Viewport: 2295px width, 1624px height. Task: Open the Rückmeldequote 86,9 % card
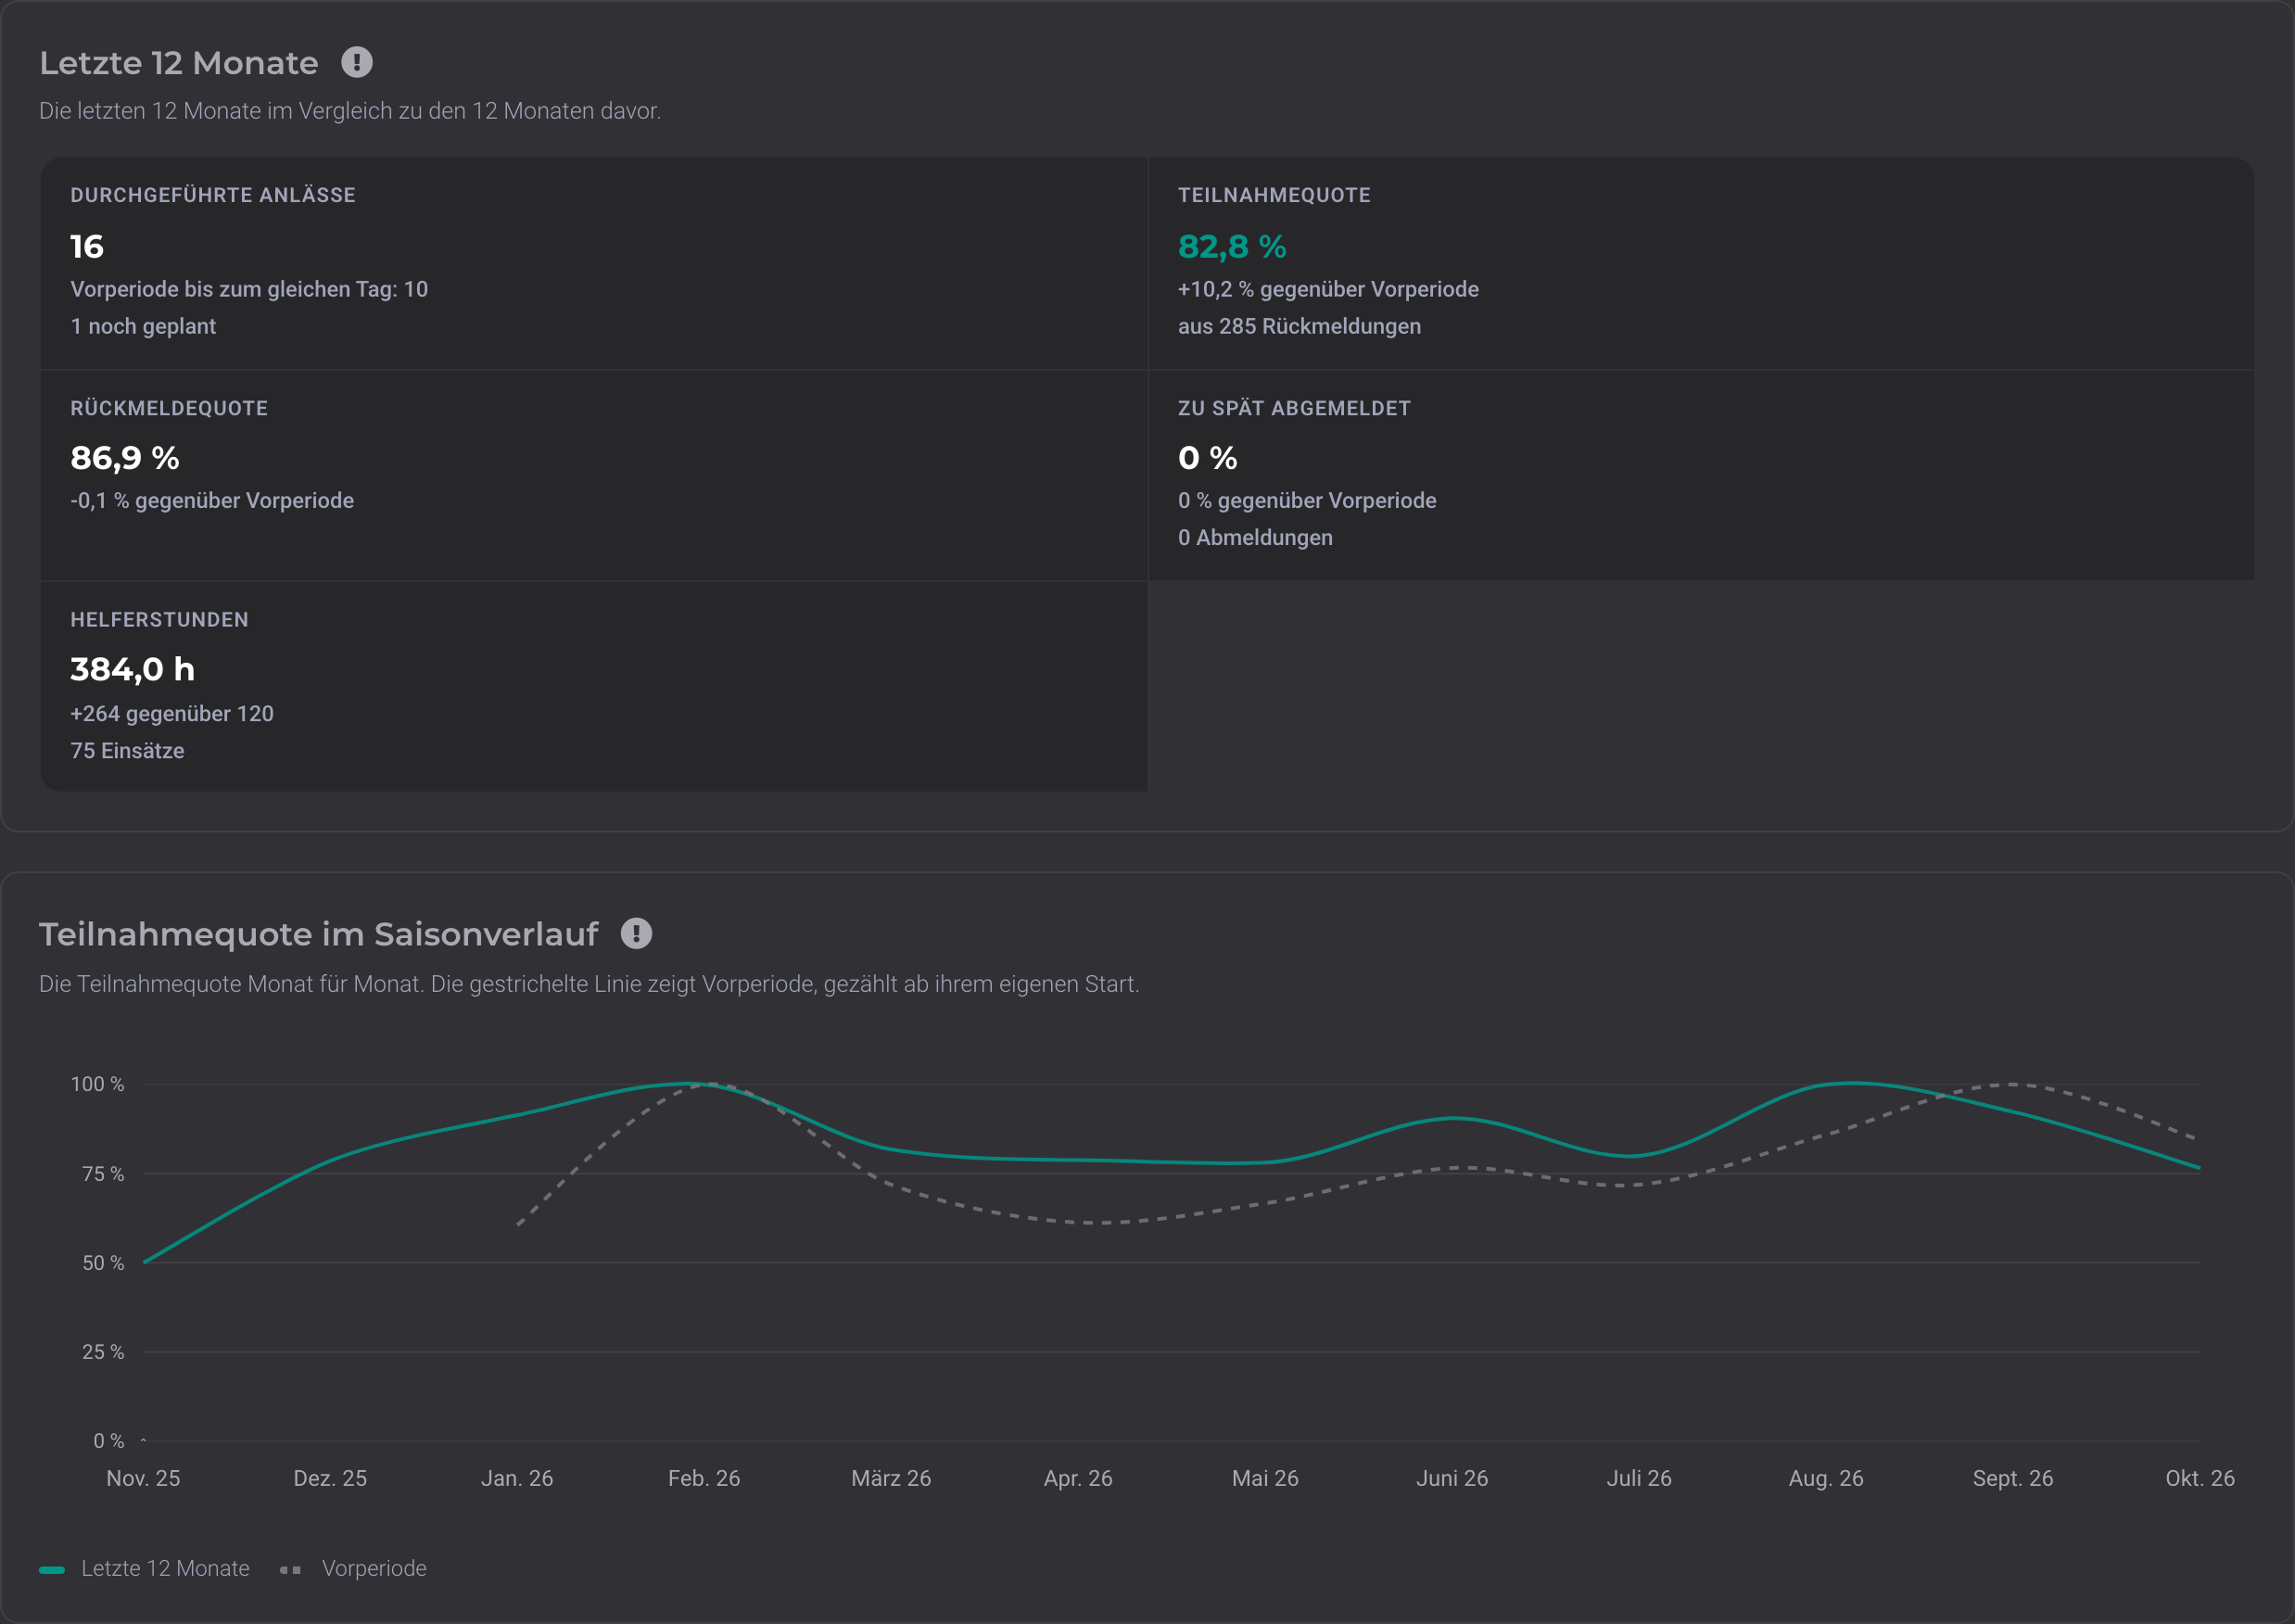click(x=594, y=475)
